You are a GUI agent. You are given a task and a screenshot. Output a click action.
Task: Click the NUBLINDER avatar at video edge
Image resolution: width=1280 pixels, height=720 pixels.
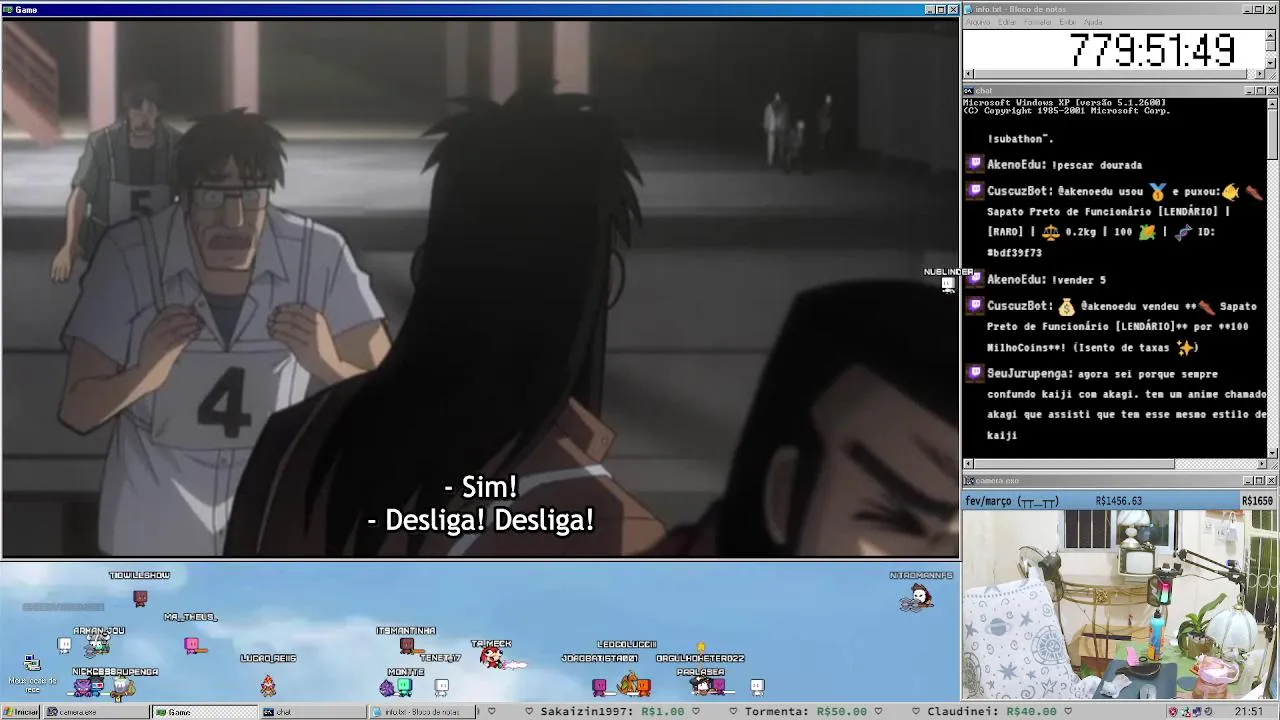tap(948, 285)
